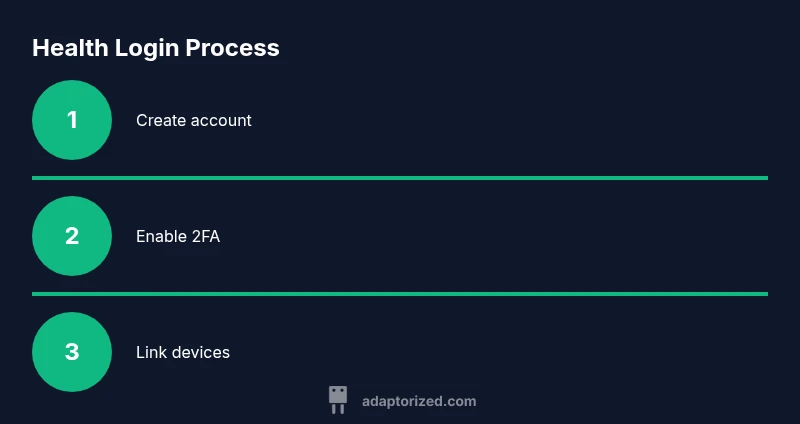Select the "Enable 2FA" step text

pyautogui.click(x=178, y=236)
